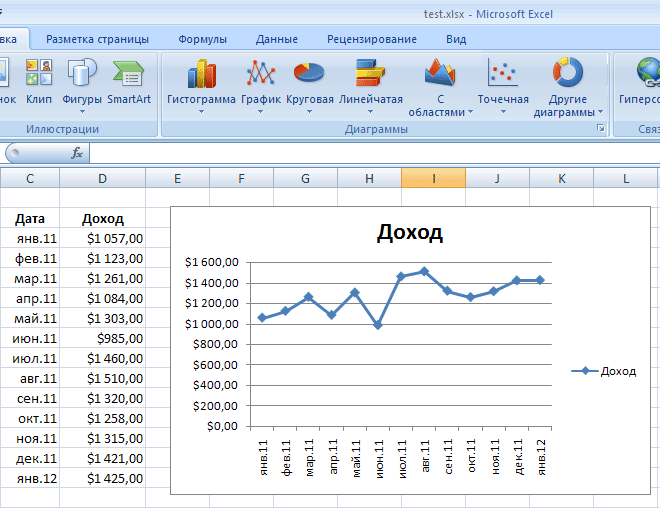Expand the График dropdown arrow
660x508 pixels.
coord(261,112)
